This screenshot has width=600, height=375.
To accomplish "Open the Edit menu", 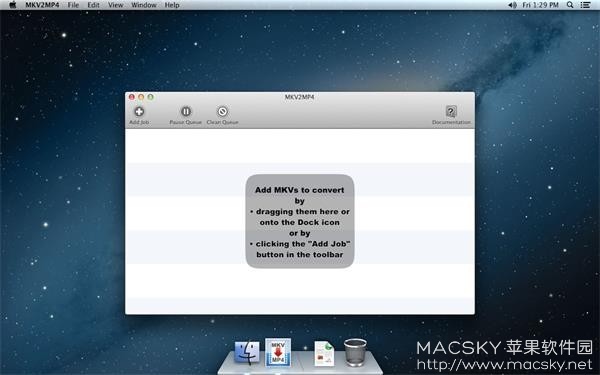I will (93, 5).
